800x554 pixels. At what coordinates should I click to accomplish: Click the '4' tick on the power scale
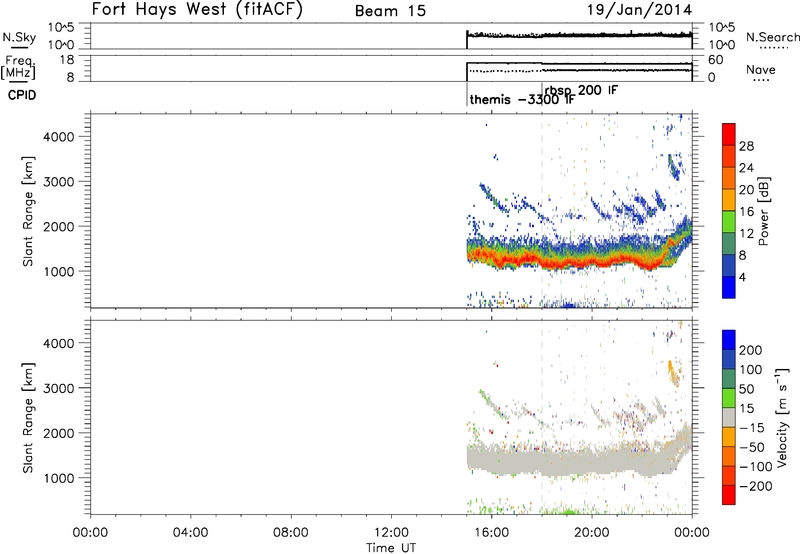pos(742,277)
